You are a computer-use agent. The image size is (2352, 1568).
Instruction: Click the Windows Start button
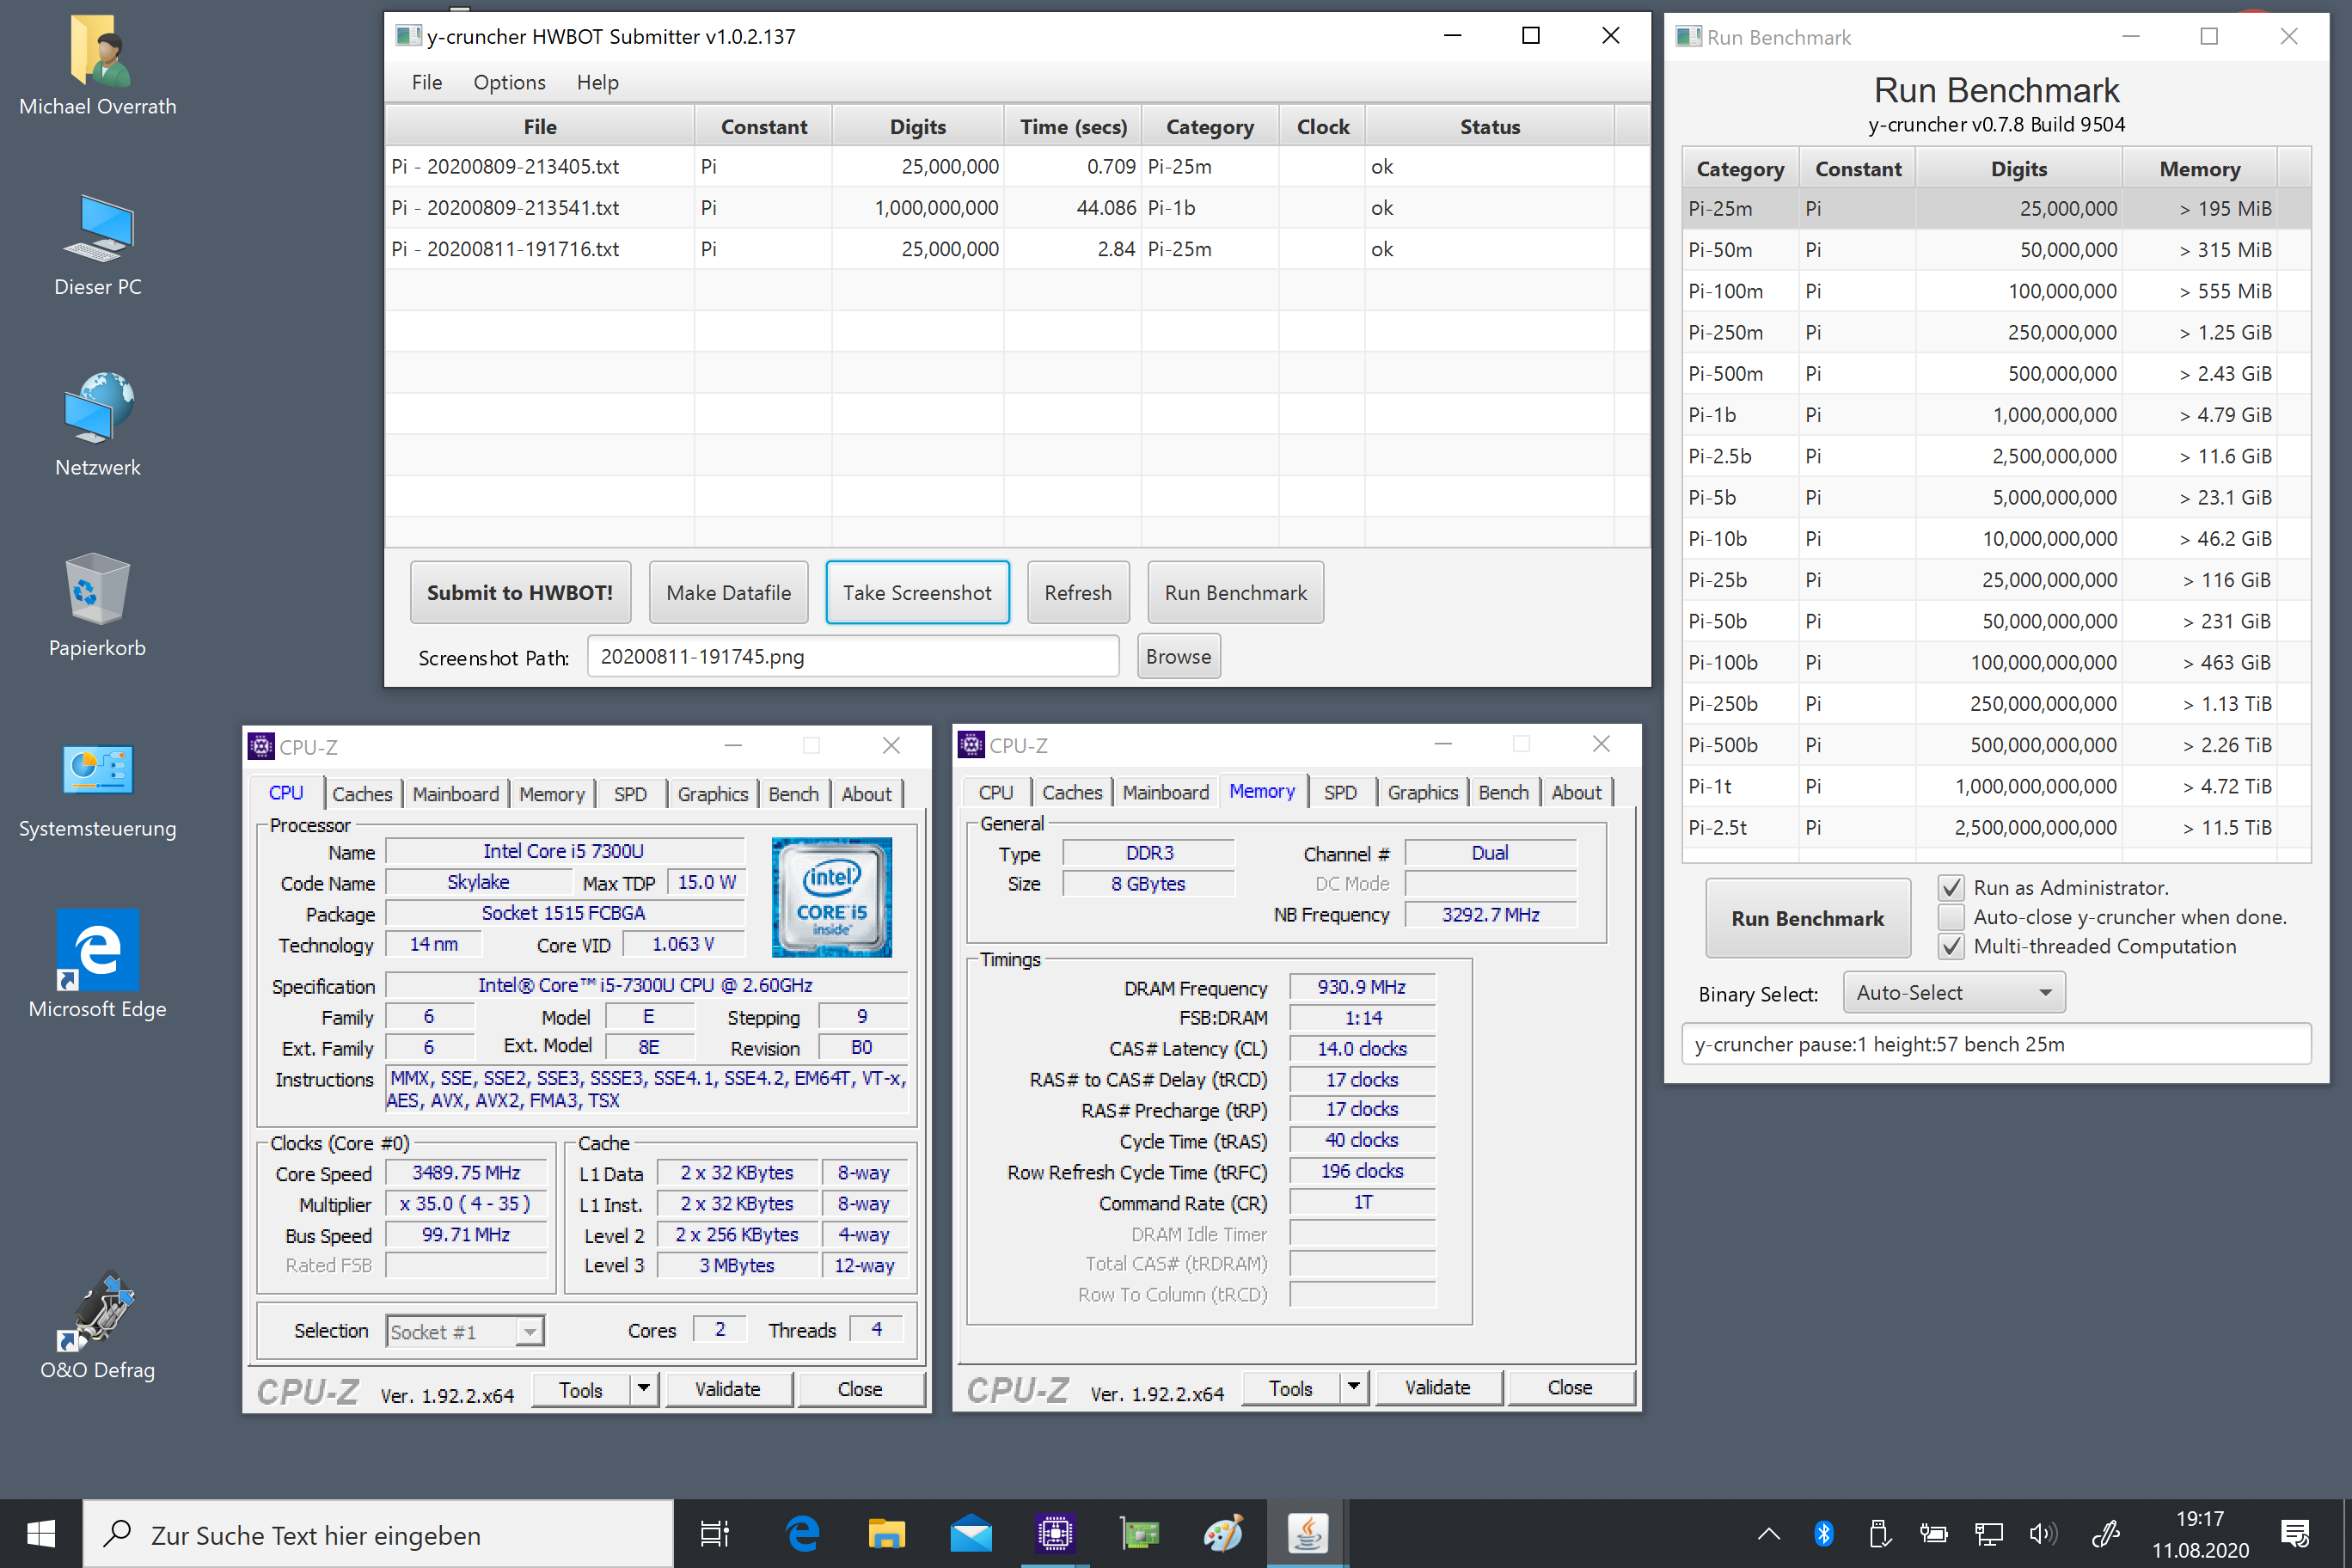click(x=41, y=1534)
